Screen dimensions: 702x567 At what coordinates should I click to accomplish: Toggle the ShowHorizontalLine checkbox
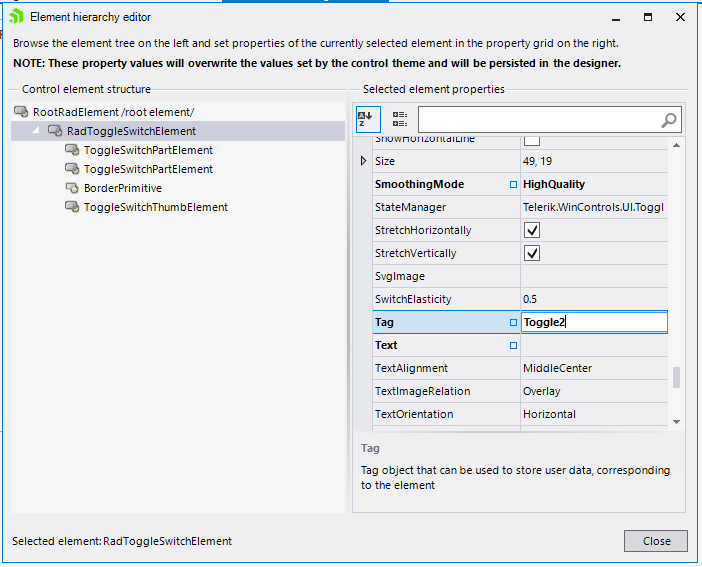pos(533,139)
